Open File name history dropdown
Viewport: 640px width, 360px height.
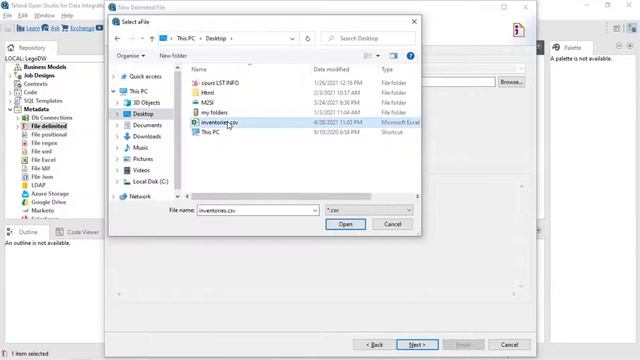tap(315, 210)
